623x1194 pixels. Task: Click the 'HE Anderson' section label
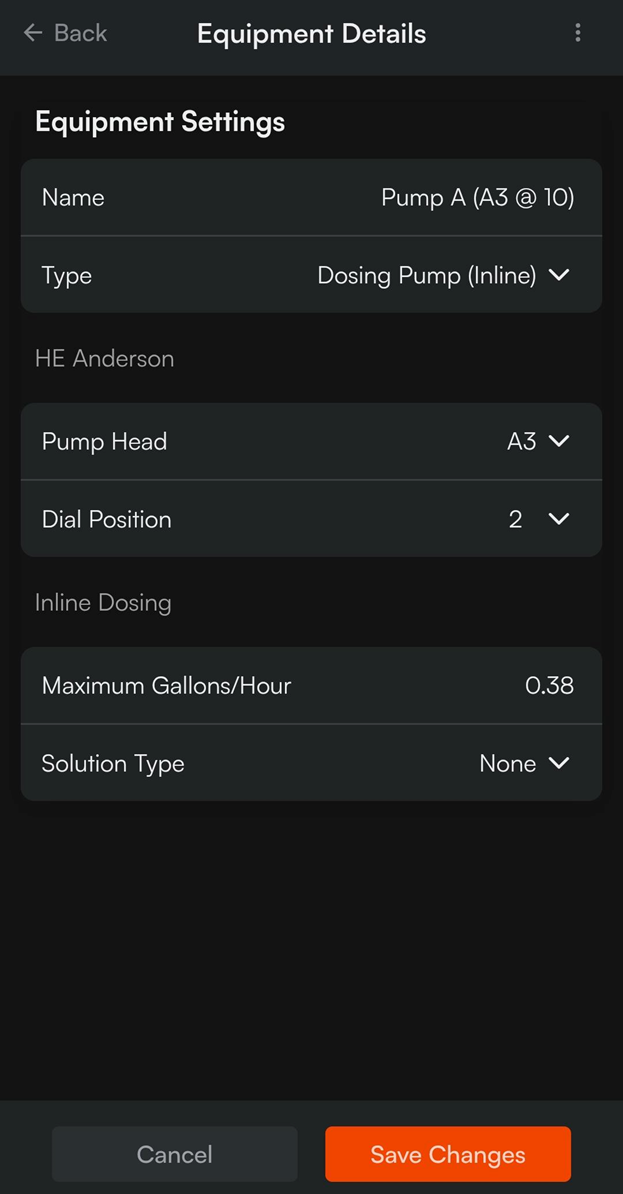coord(104,358)
